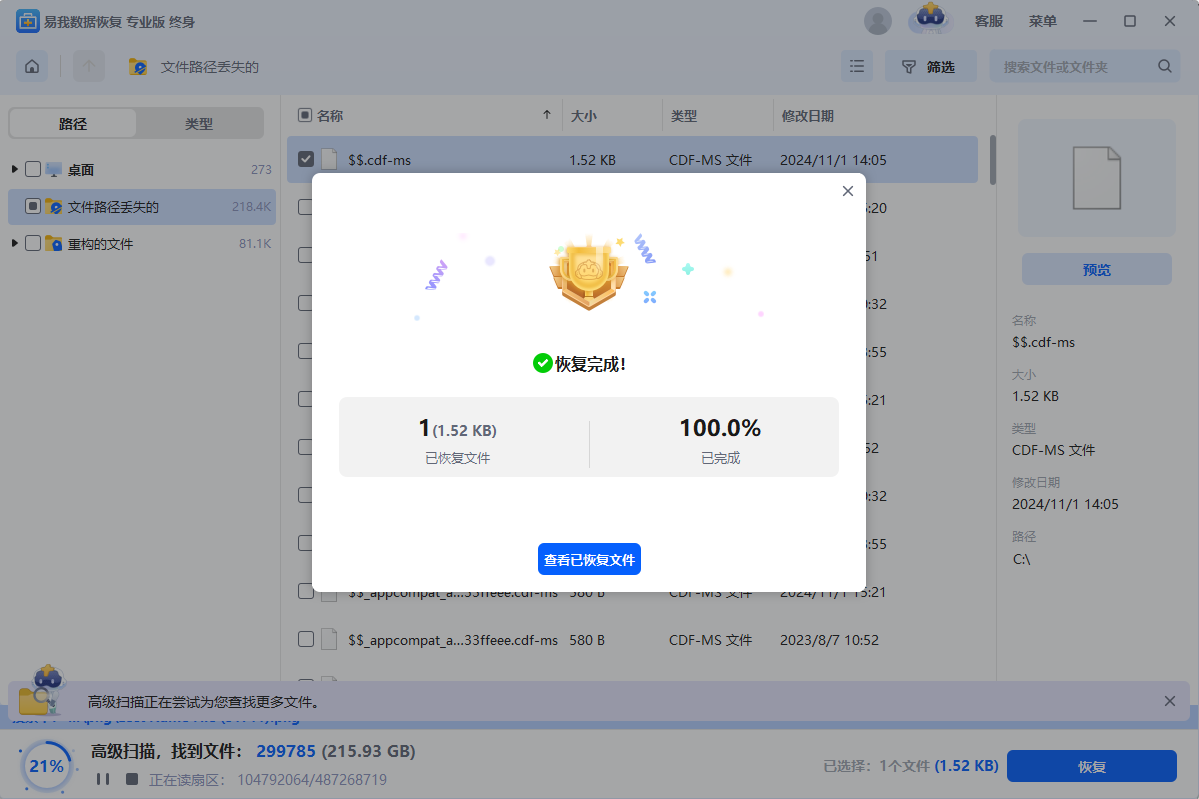Dismiss the advanced scan notification banner
This screenshot has height=799, width=1199.
(x=1170, y=701)
